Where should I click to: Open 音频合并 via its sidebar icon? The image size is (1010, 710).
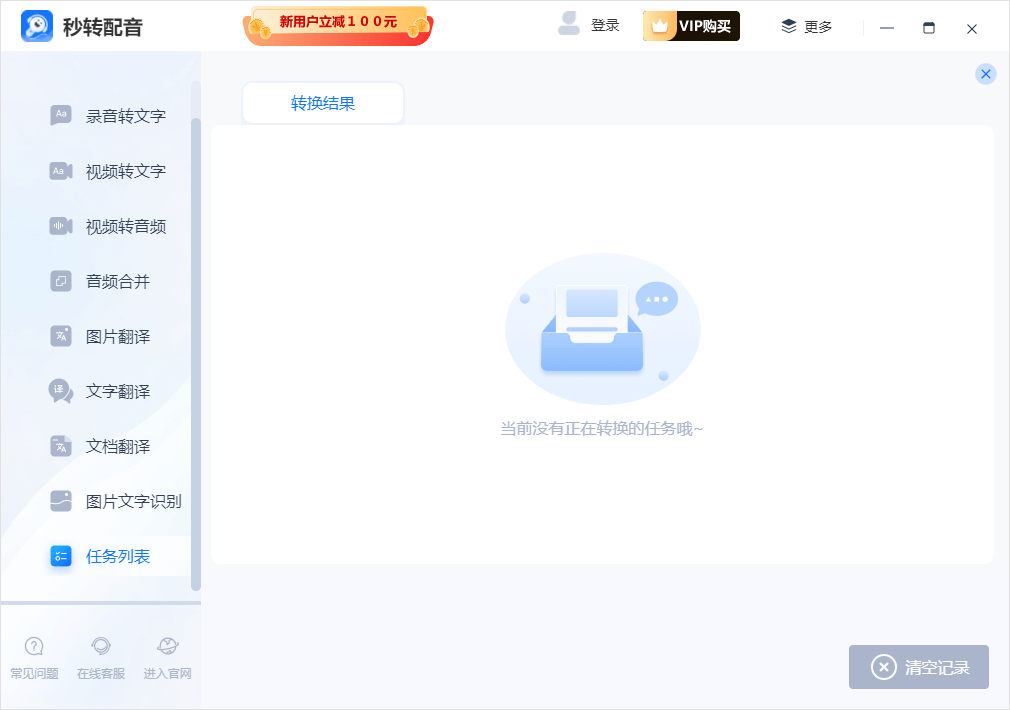pos(61,281)
